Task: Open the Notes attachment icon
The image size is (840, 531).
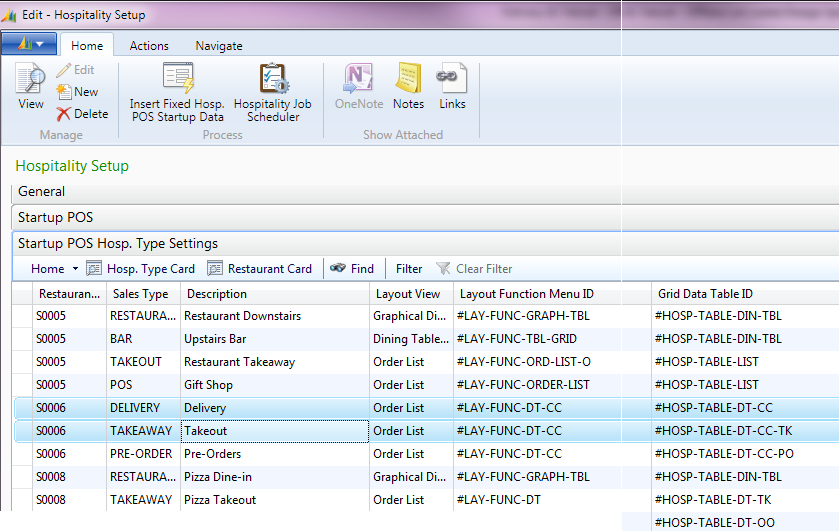Action: point(408,80)
